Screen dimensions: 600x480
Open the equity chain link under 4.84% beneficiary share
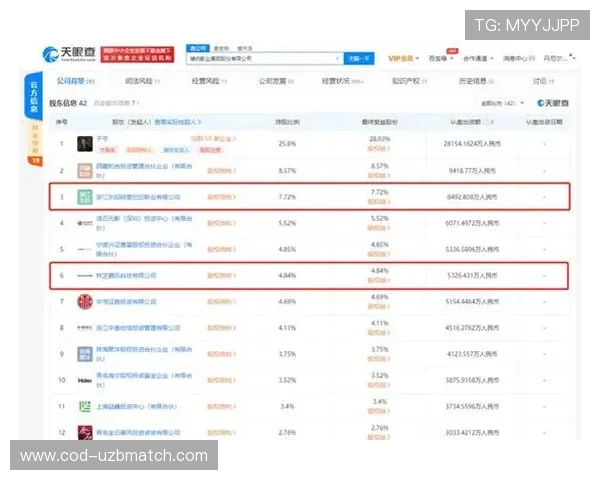point(379,280)
